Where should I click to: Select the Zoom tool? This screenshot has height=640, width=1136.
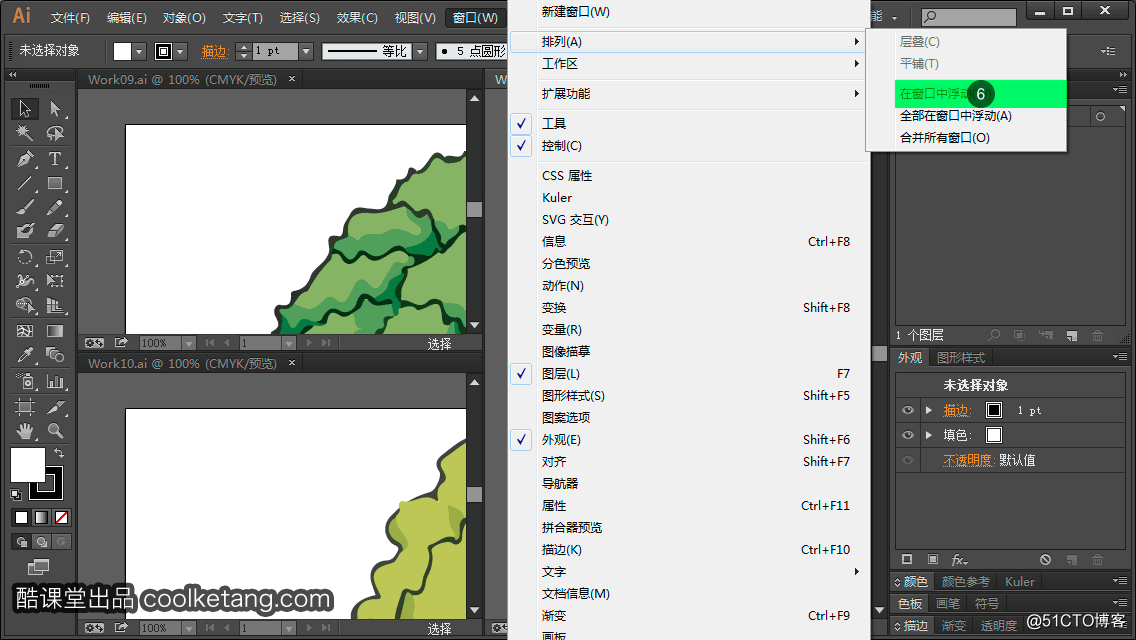55,431
